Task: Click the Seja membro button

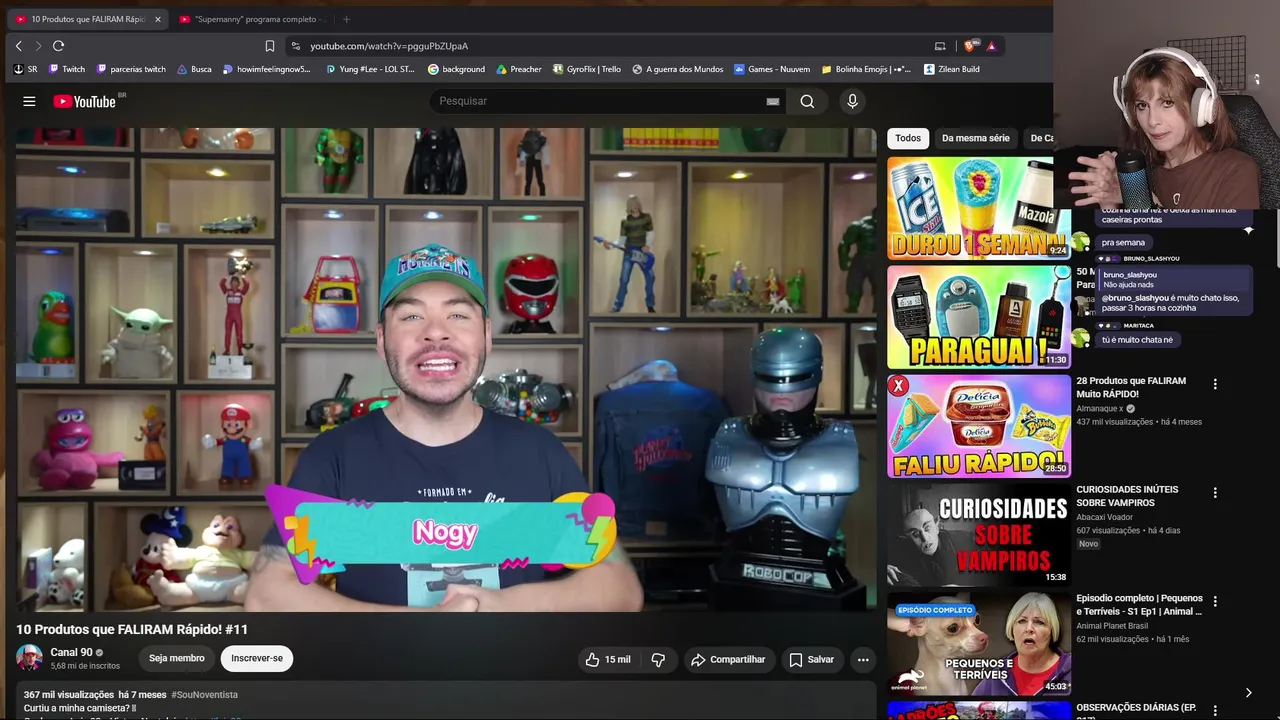Action: pos(177,658)
